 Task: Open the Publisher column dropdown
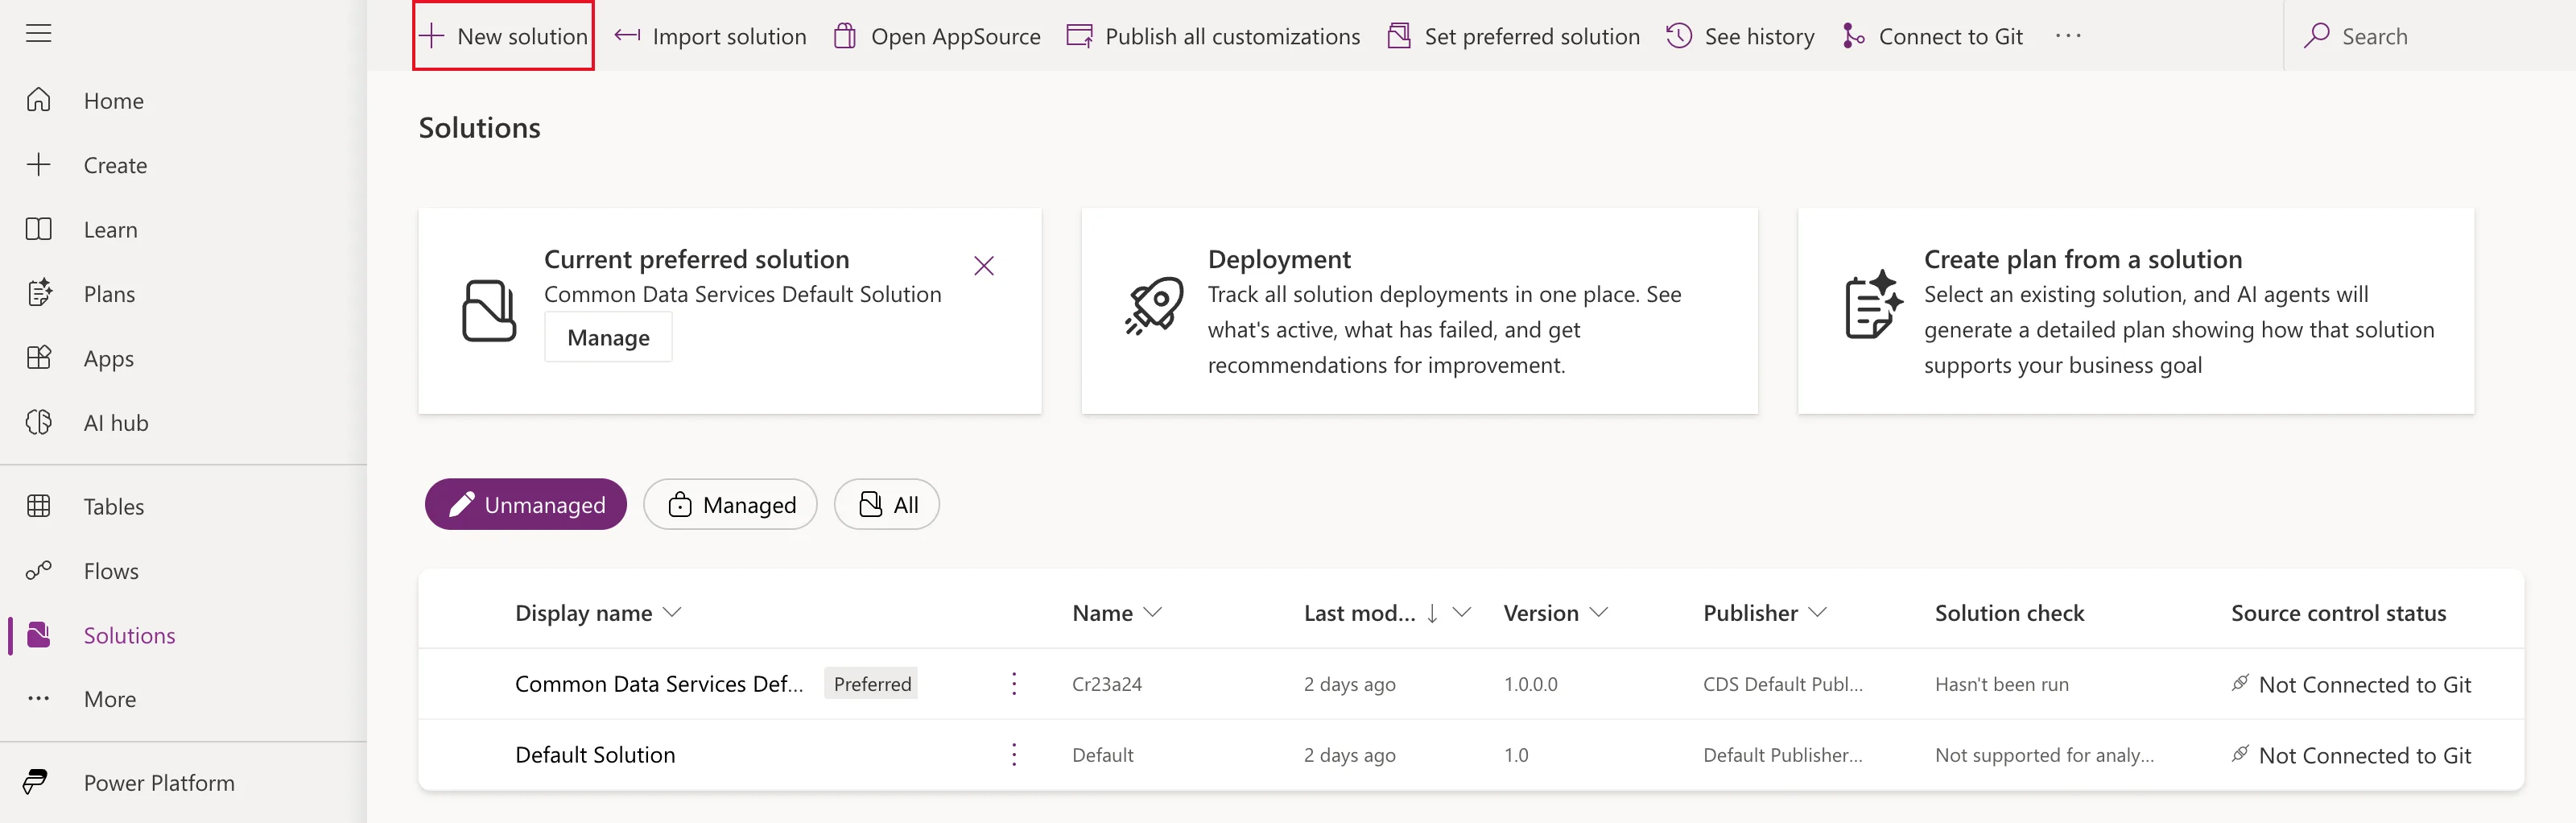1817,612
